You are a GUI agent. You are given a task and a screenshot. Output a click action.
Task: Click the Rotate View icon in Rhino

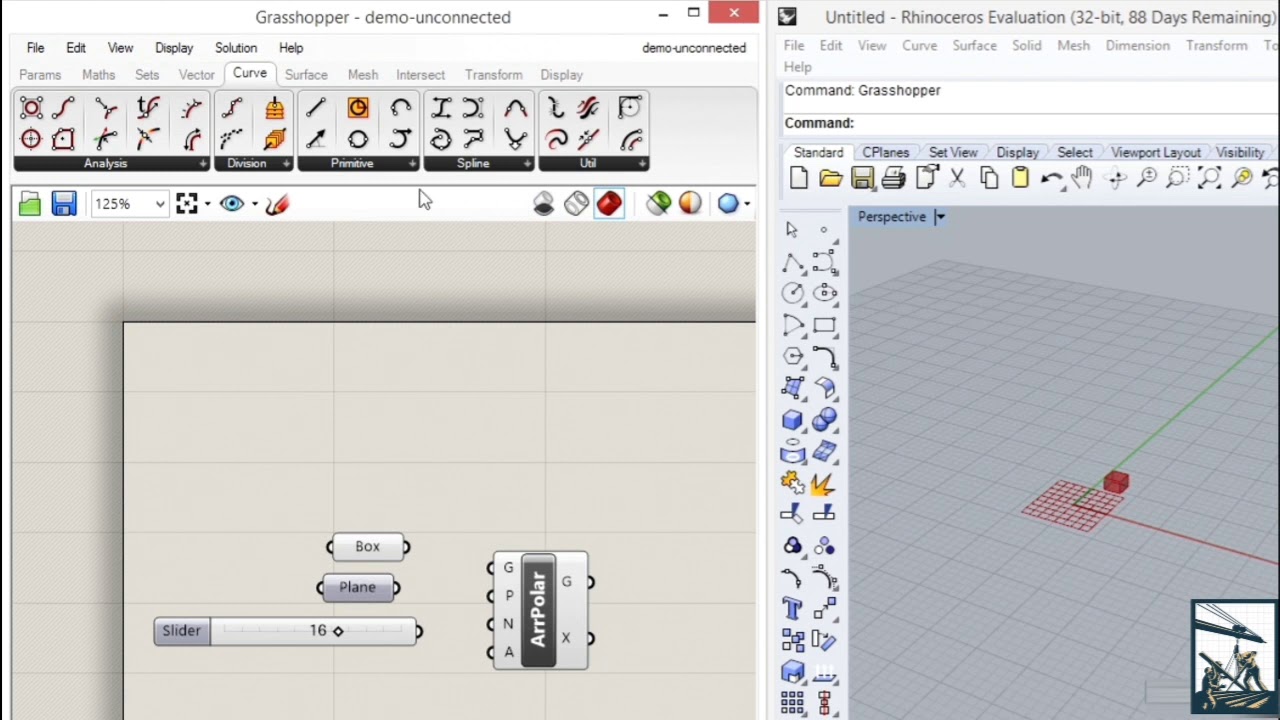click(1115, 178)
